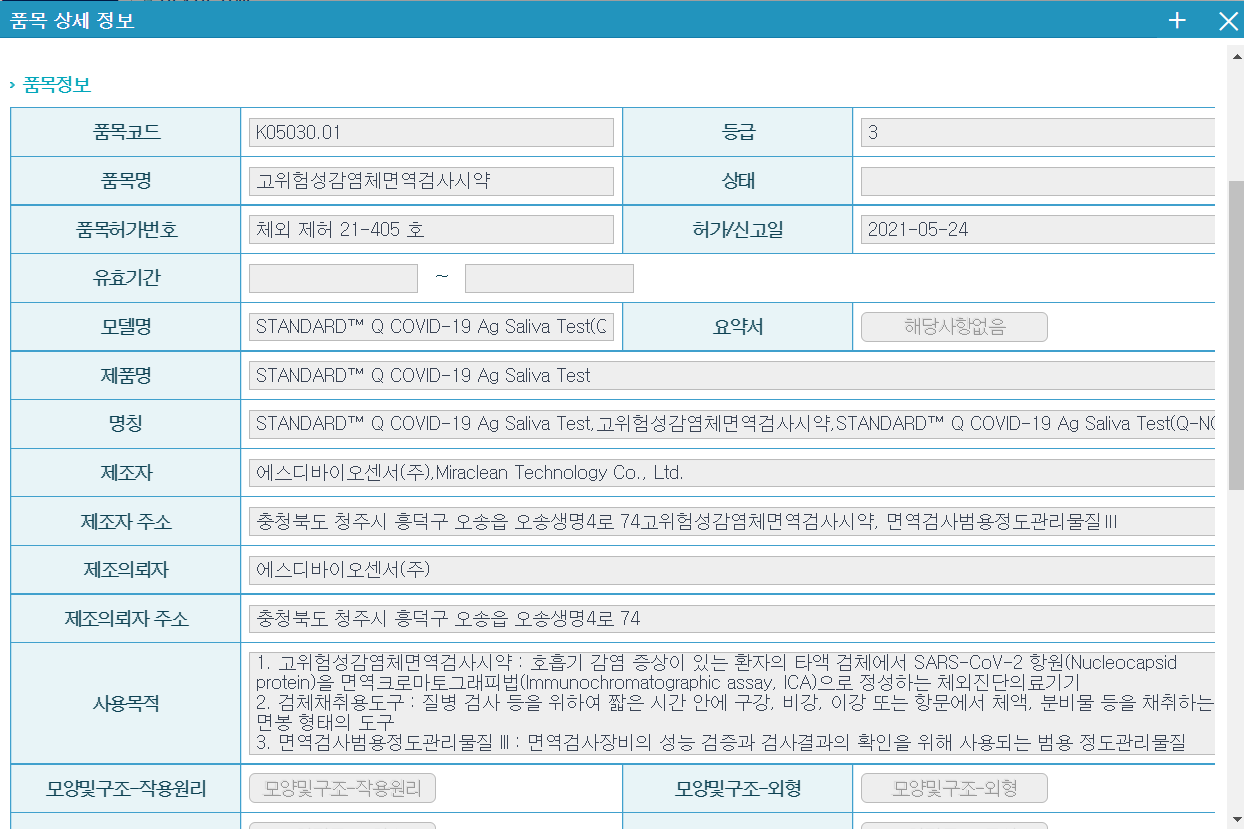Click the 등급 field showing 3
The image size is (1244, 829).
(1038, 132)
